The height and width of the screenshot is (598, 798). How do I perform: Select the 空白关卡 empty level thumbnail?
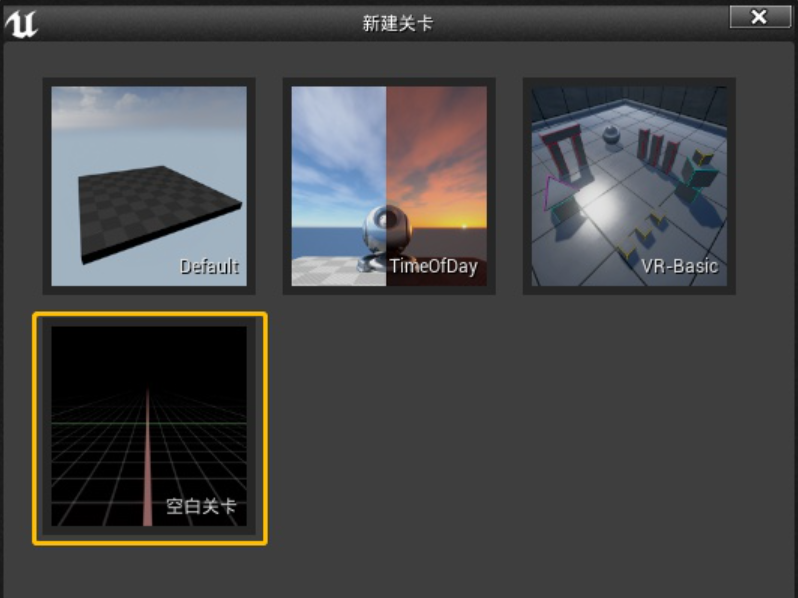149,426
